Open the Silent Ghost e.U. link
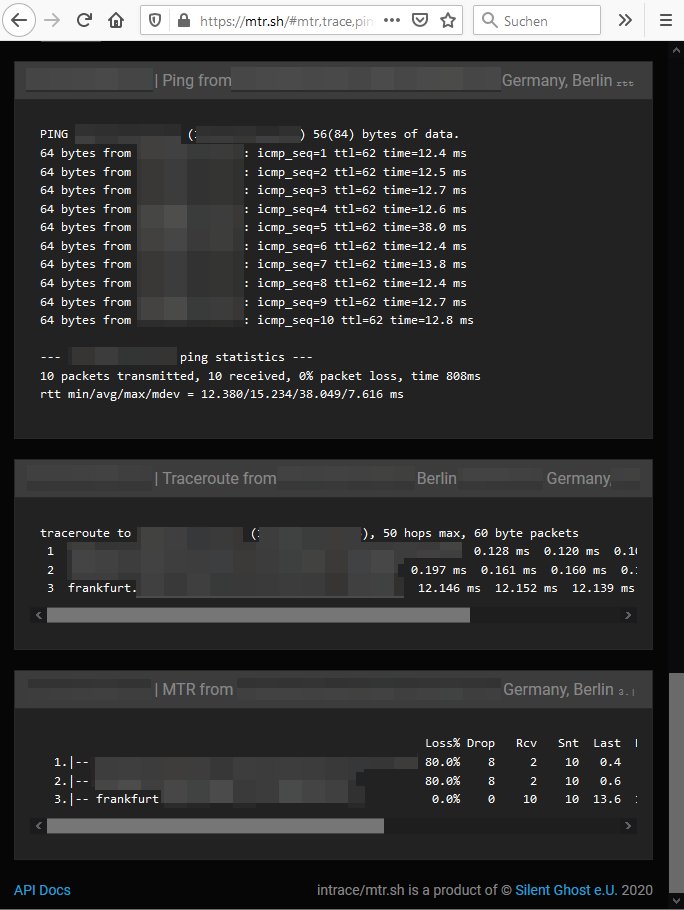This screenshot has height=910, width=684. coord(566,890)
